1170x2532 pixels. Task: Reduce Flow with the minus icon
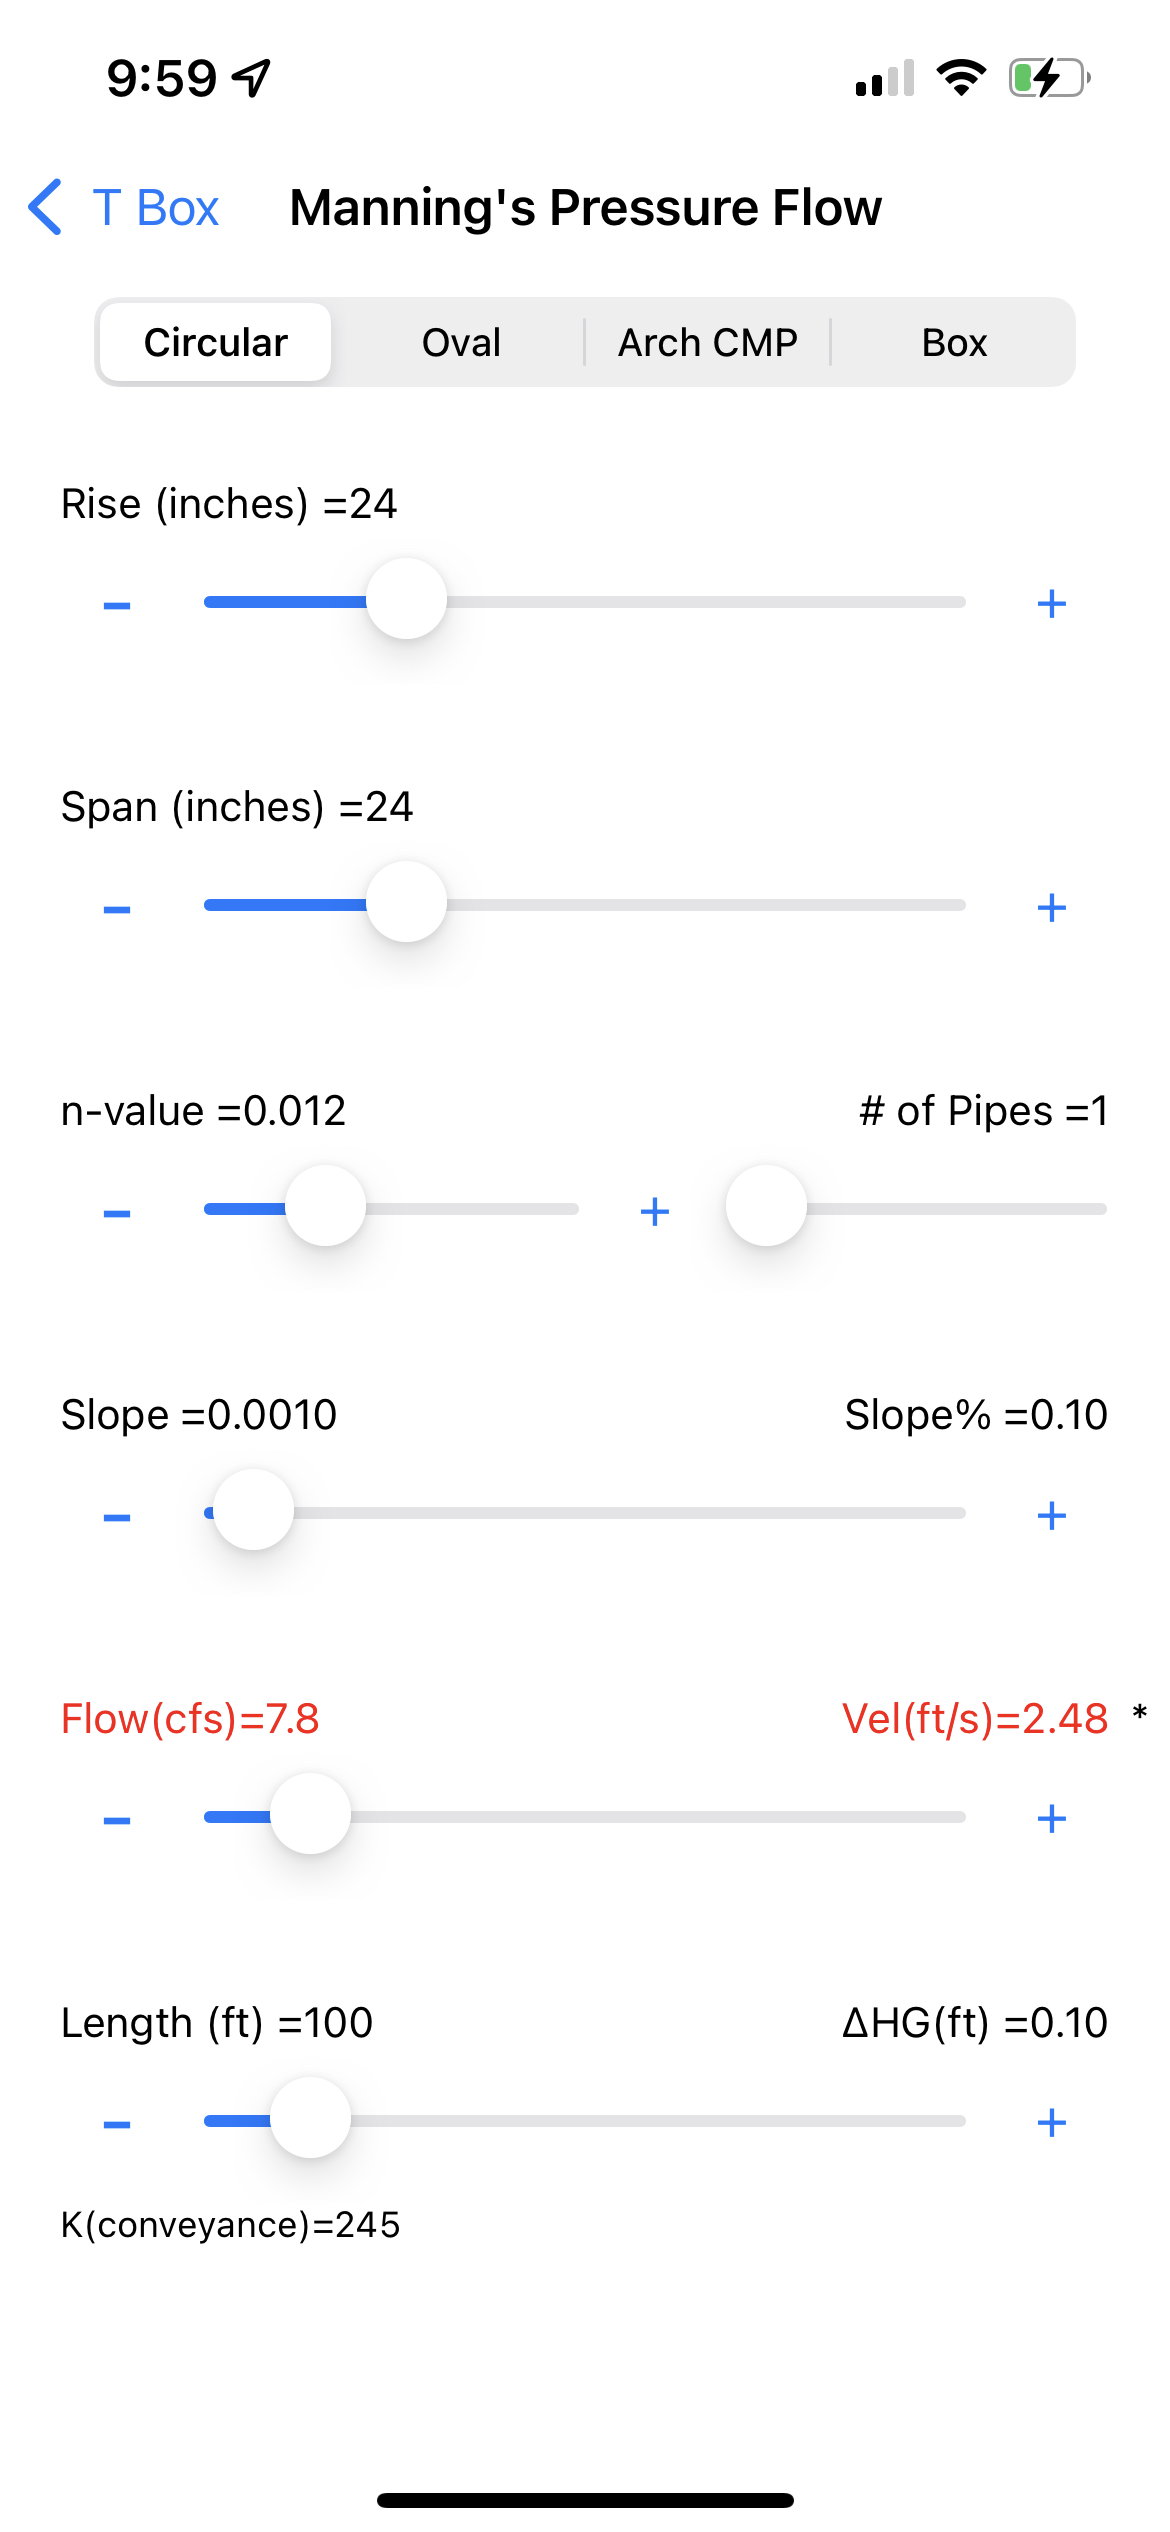point(117,1819)
